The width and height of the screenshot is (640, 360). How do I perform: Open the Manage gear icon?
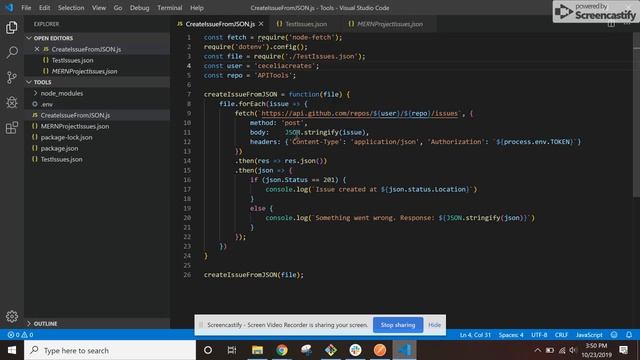[x=12, y=316]
